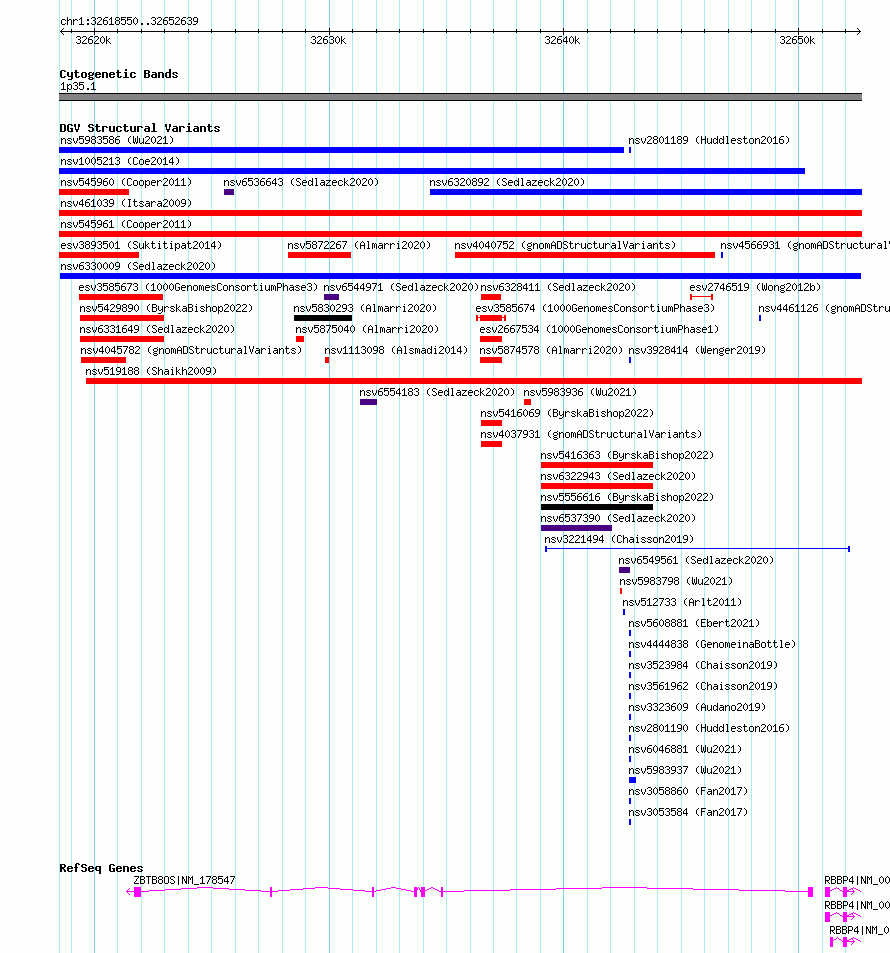Click nsv545960 (Cooper2011) label
This screenshot has width=890, height=953.
126,182
